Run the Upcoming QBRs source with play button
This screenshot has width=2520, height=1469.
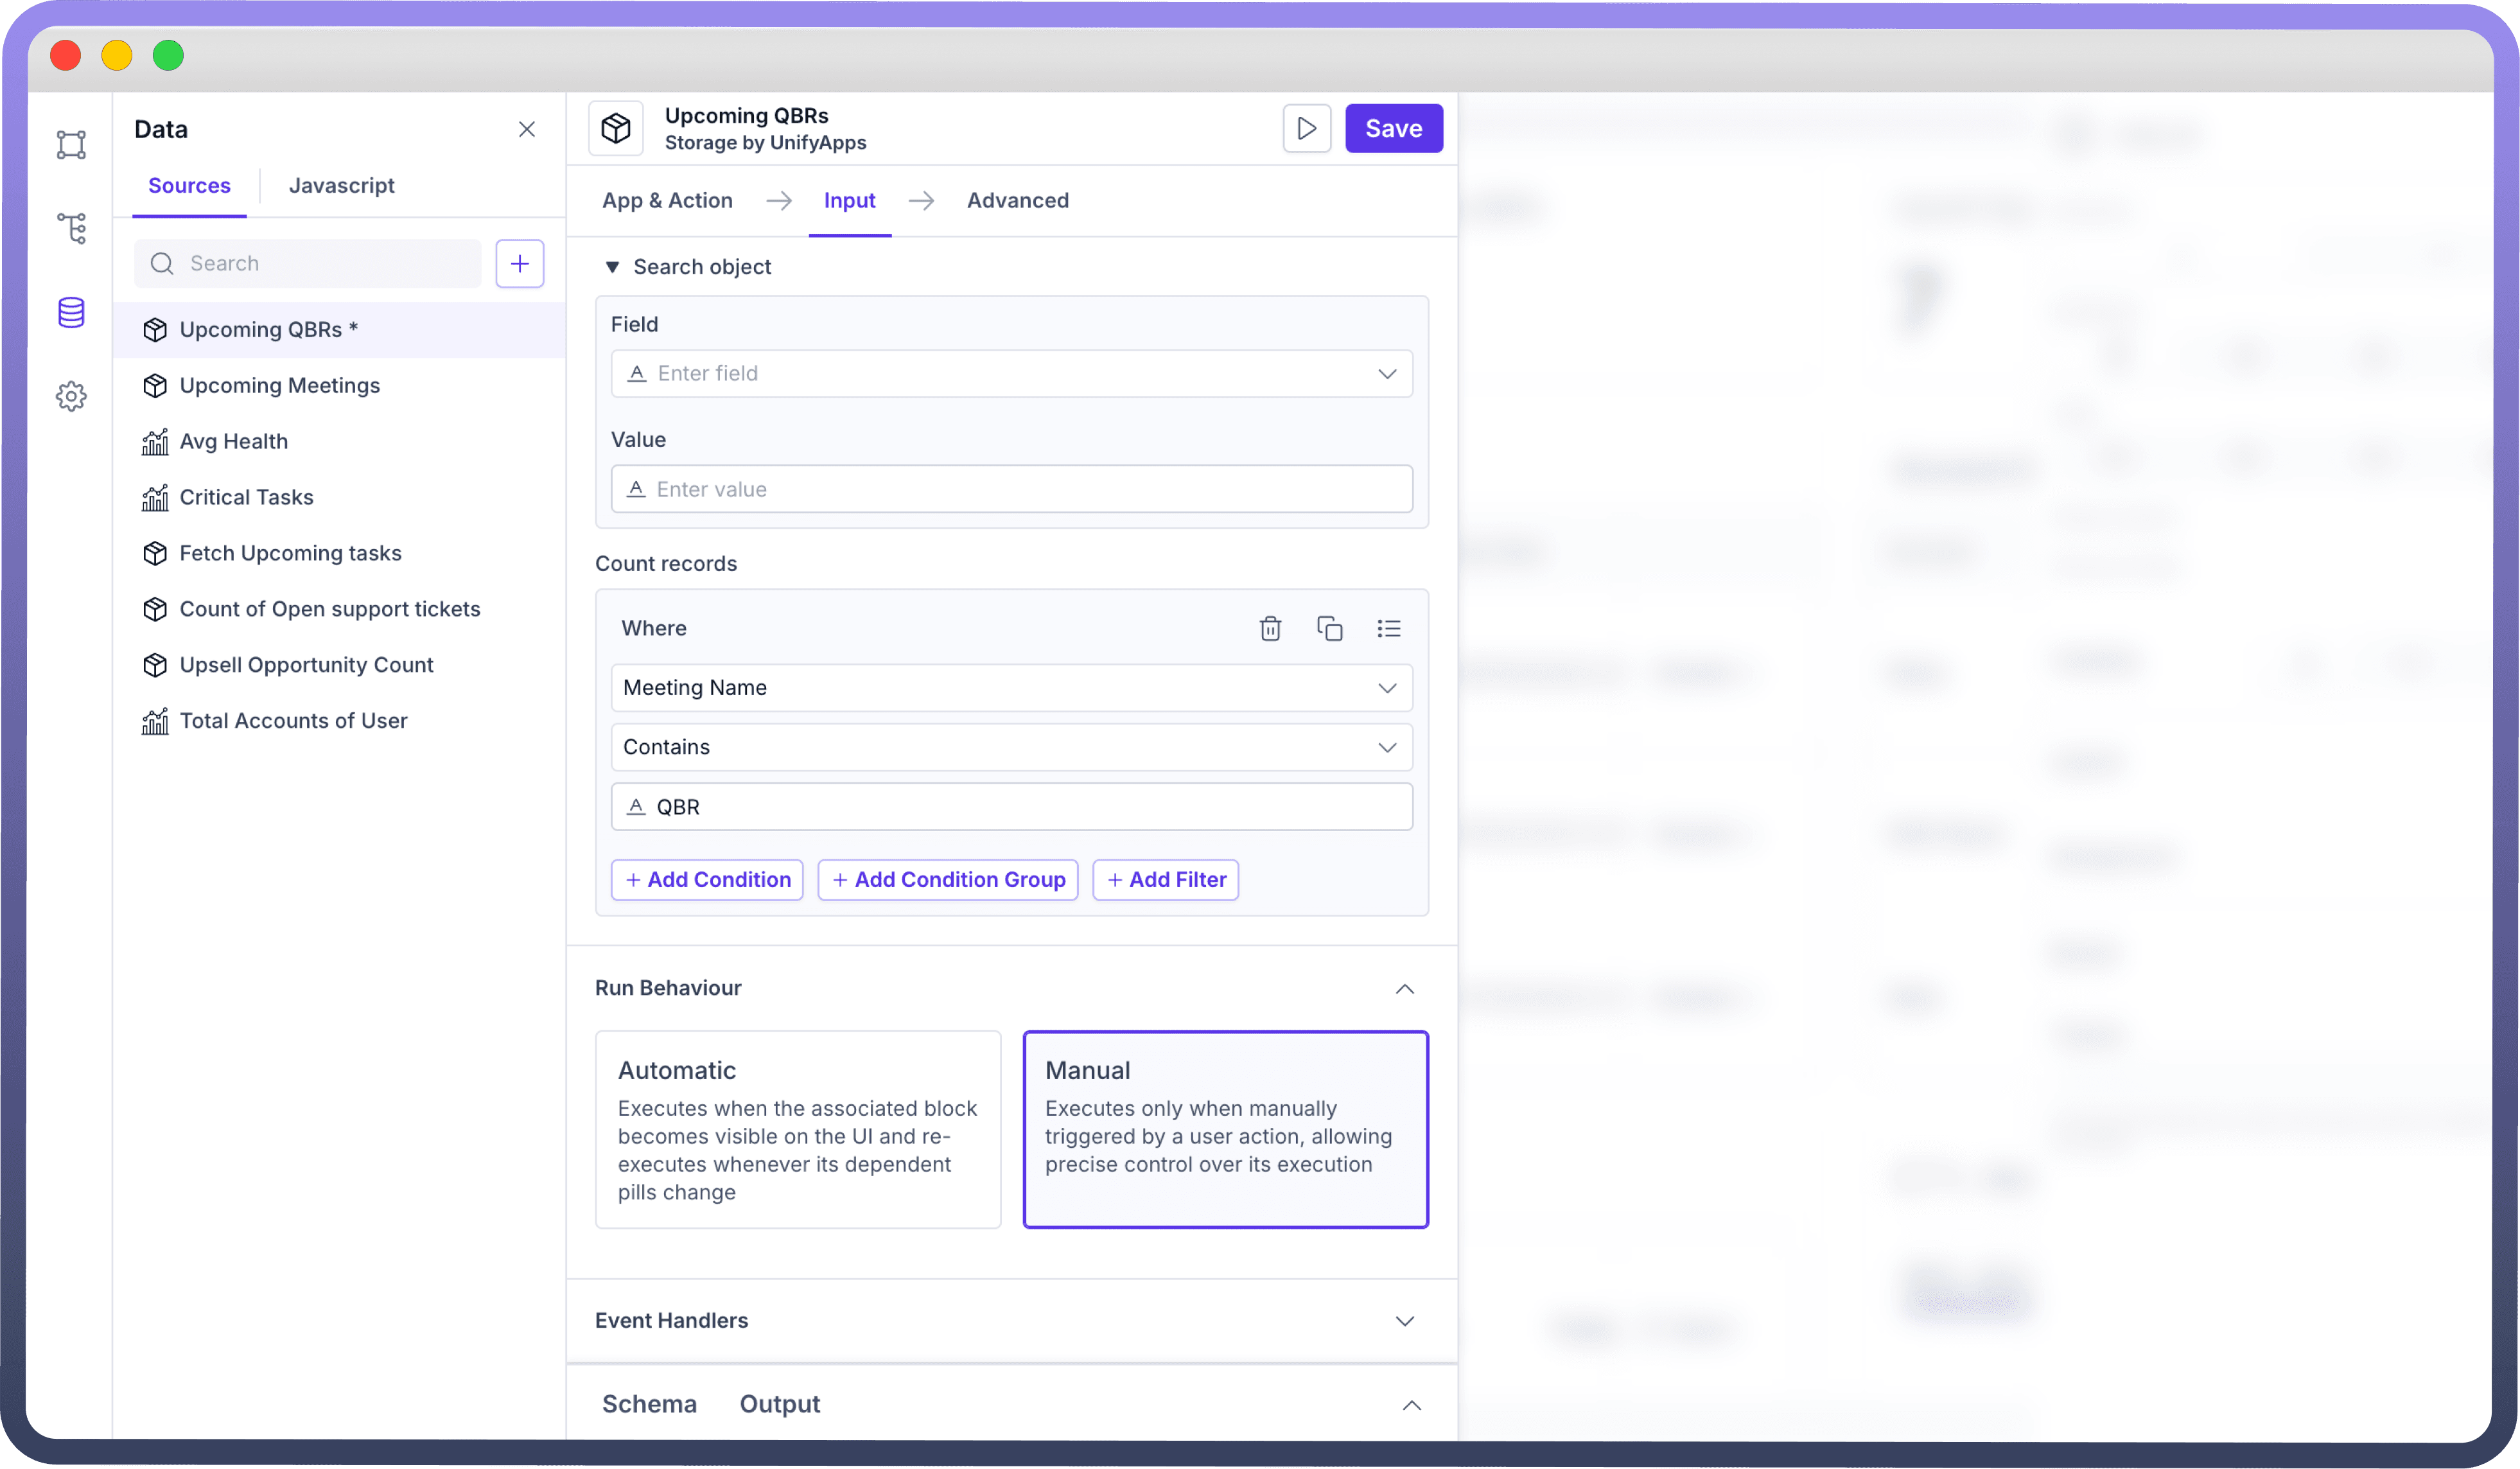[x=1306, y=128]
